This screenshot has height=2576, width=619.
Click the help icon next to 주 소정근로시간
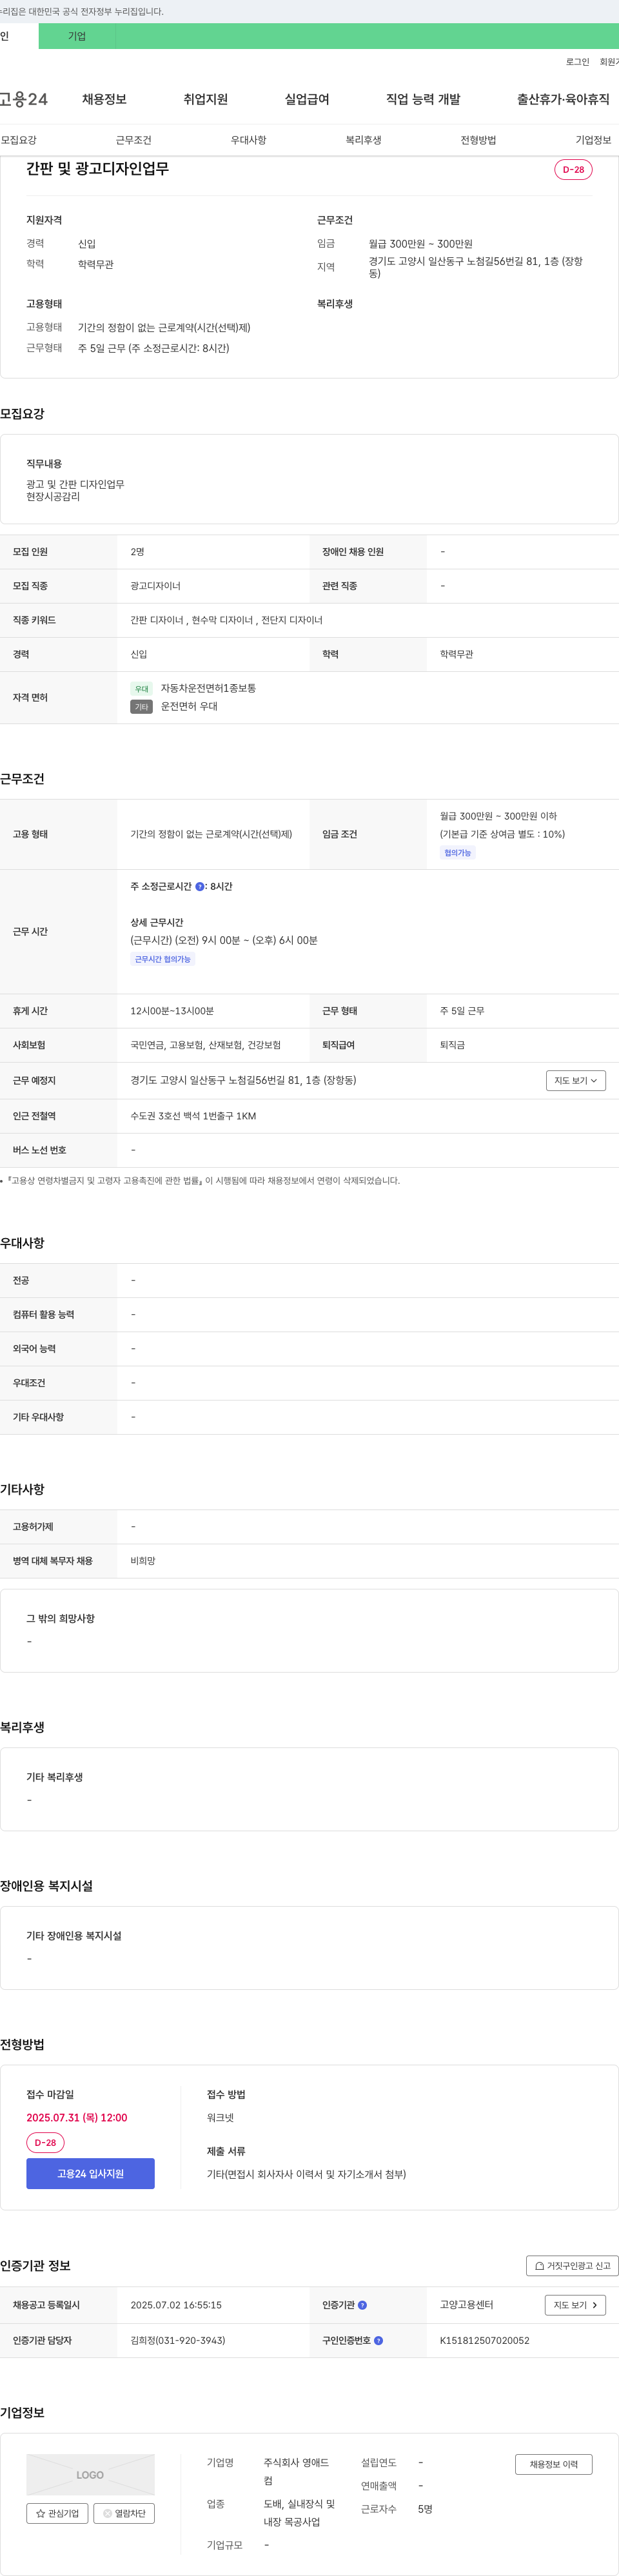(x=199, y=887)
